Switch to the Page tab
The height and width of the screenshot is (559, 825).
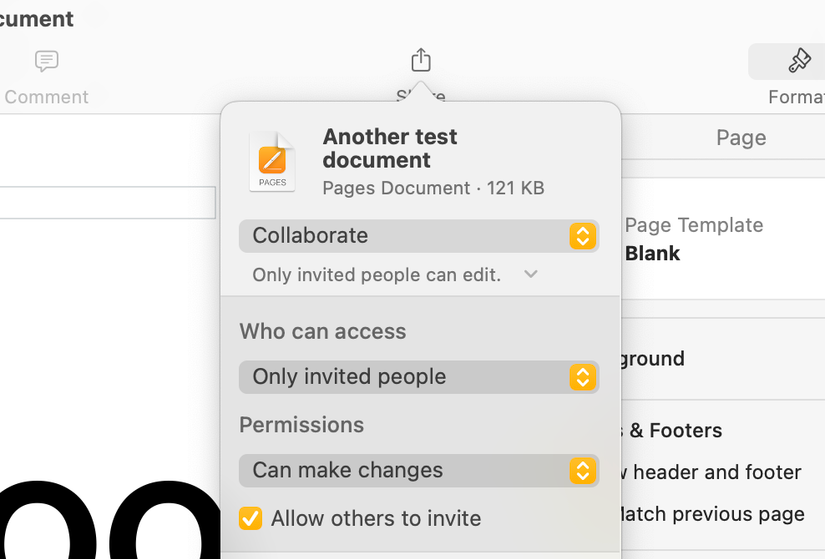pos(741,138)
